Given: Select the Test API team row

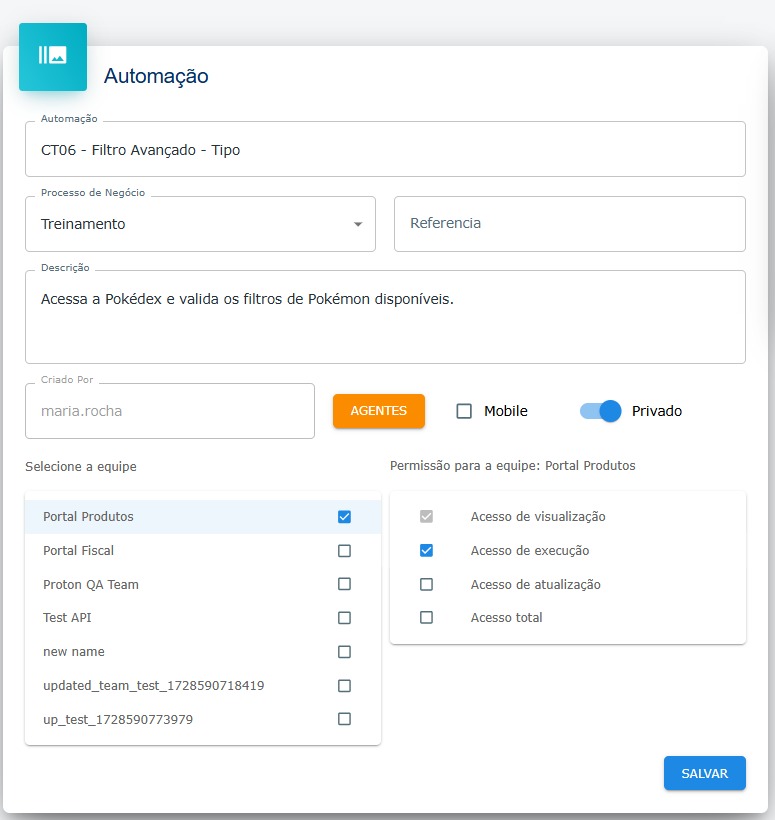Looking at the screenshot, I should pyautogui.click(x=203, y=618).
